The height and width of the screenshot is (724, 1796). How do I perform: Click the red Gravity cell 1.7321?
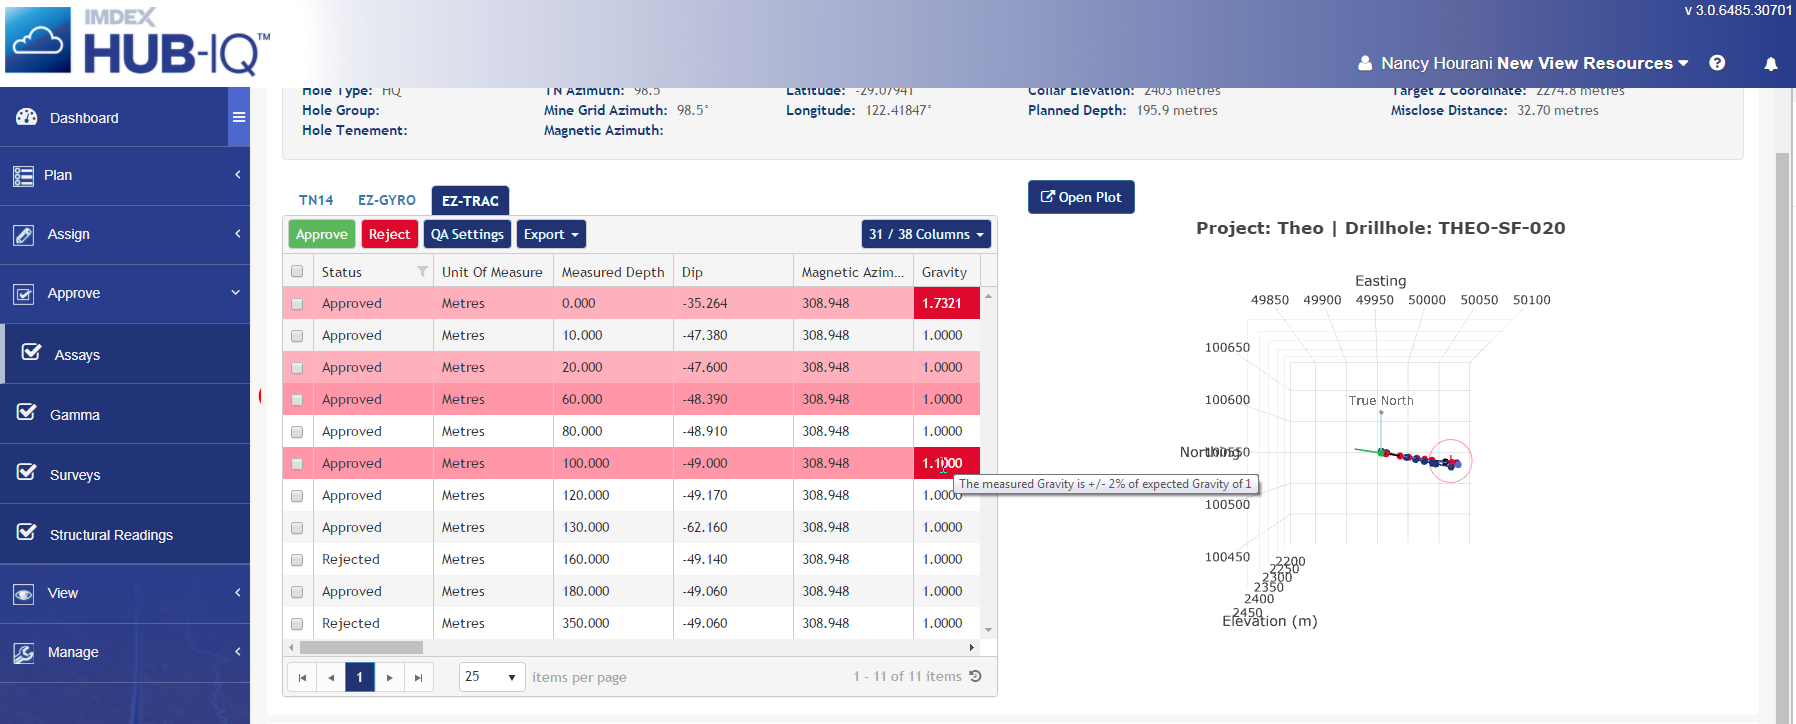coord(946,303)
